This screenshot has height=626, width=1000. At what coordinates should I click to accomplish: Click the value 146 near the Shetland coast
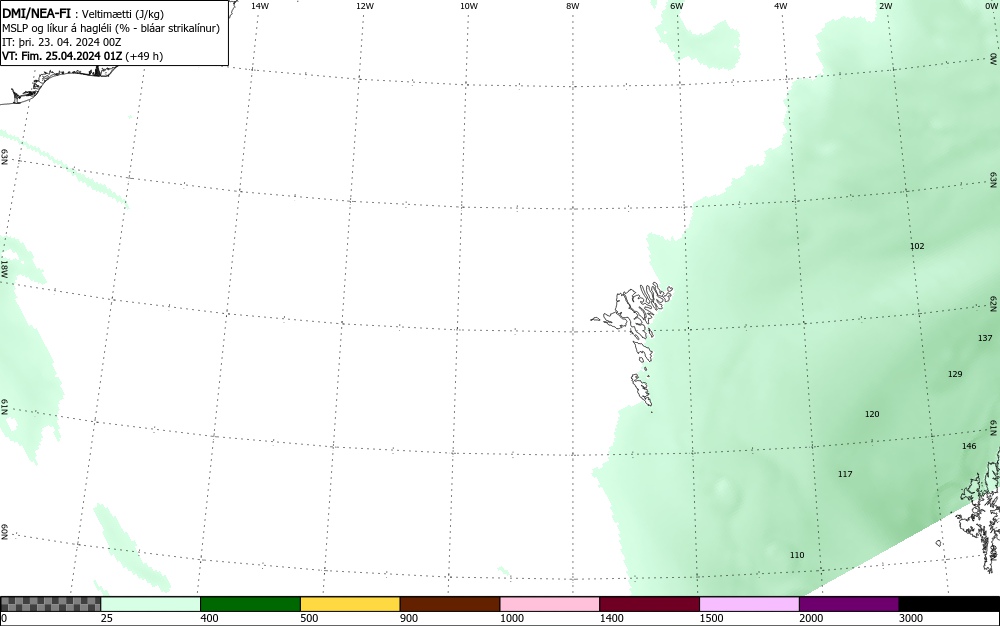pos(969,446)
